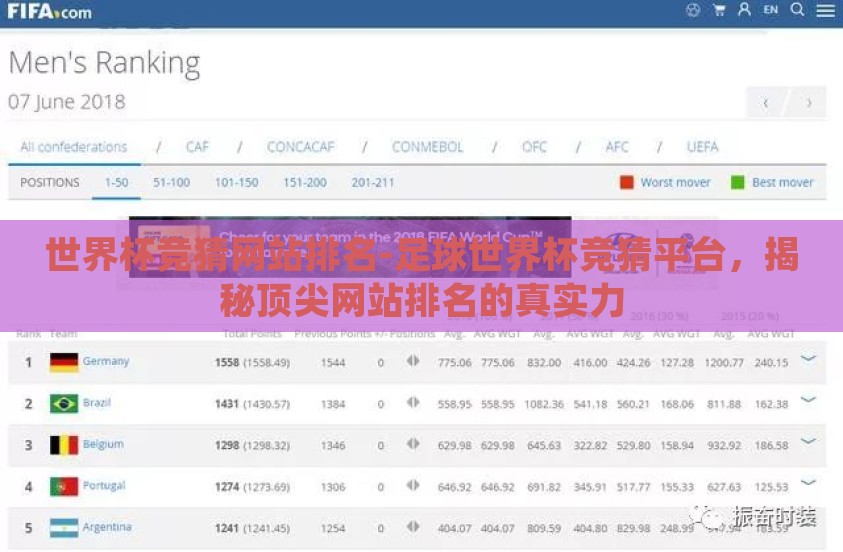The height and width of the screenshot is (552, 843).
Task: Open the shopping cart icon
Action: pos(719,10)
